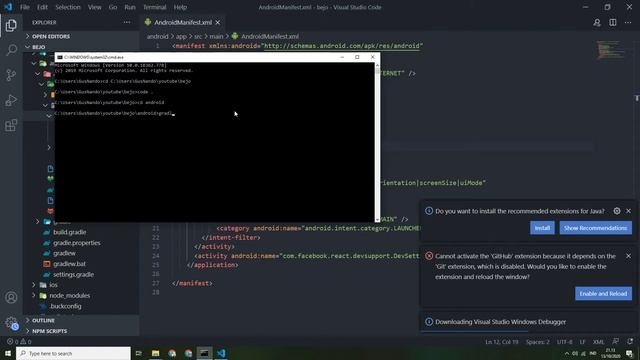Switch to cmd window from taskbar
This screenshot has width=640, height=360.
pyautogui.click(x=204, y=353)
